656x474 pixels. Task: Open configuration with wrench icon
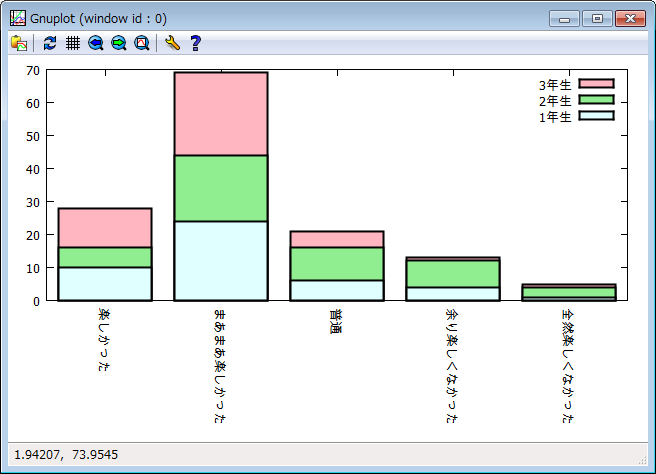[x=172, y=43]
